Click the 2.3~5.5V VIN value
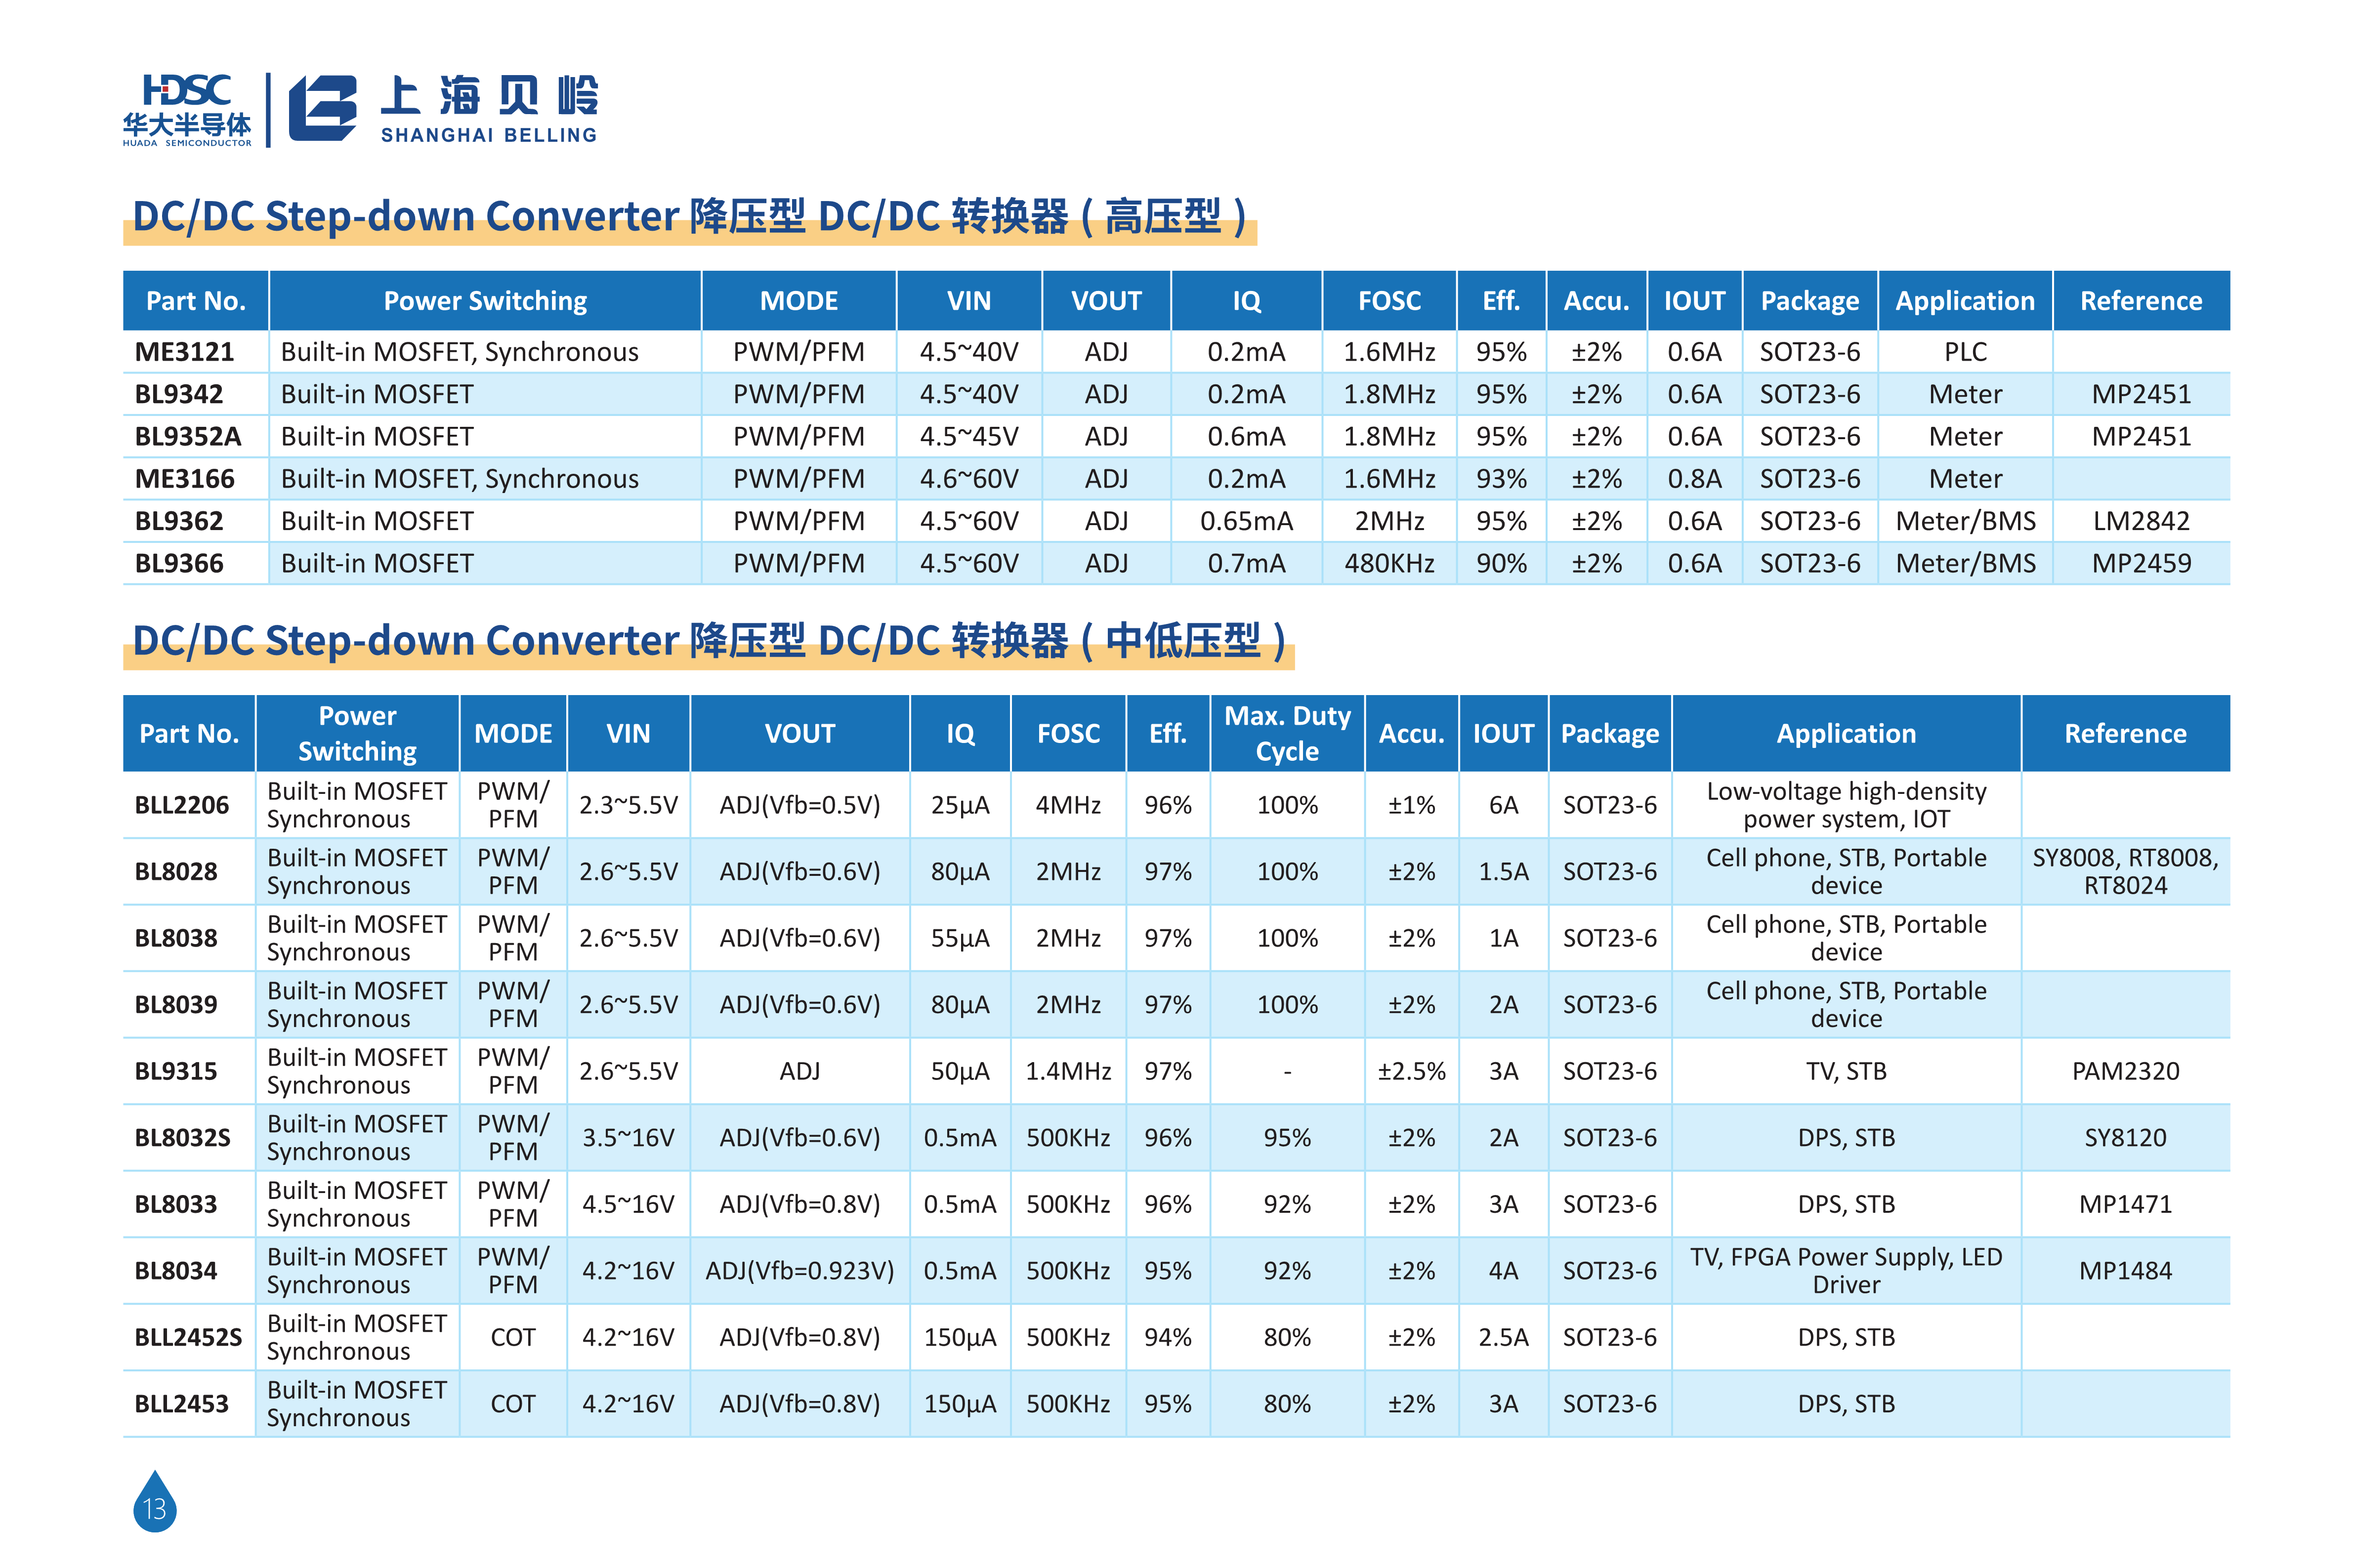This screenshot has width=2353, height=1568. (x=628, y=805)
